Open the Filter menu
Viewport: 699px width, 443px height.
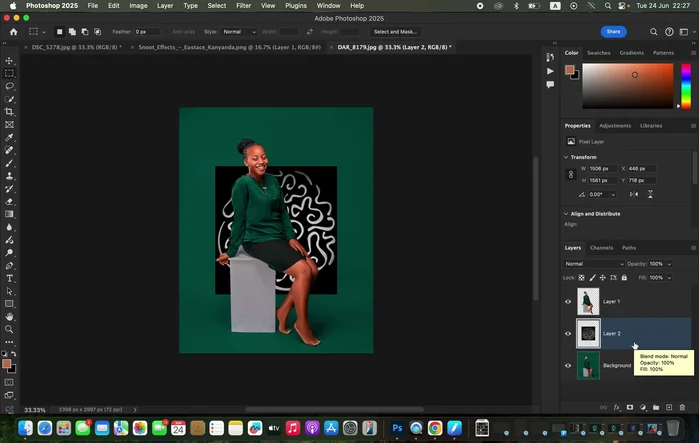pyautogui.click(x=243, y=5)
